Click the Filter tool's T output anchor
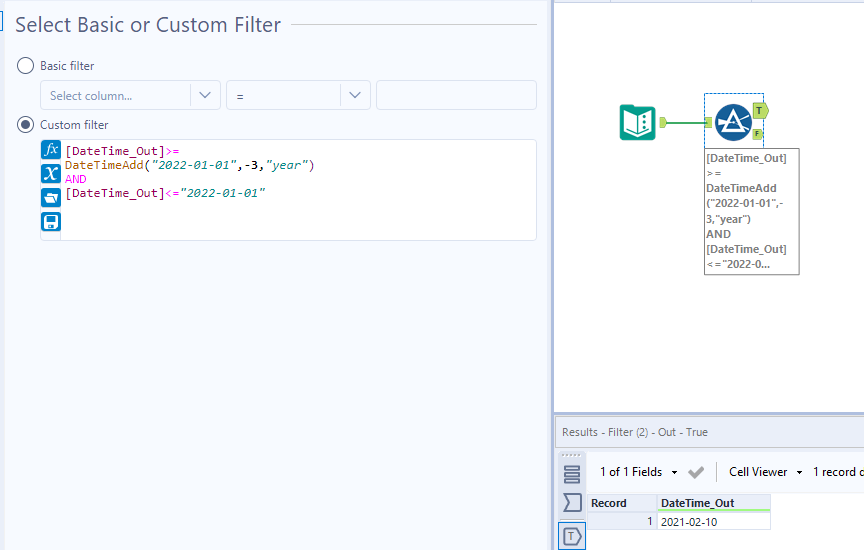The image size is (864, 550). coord(760,111)
